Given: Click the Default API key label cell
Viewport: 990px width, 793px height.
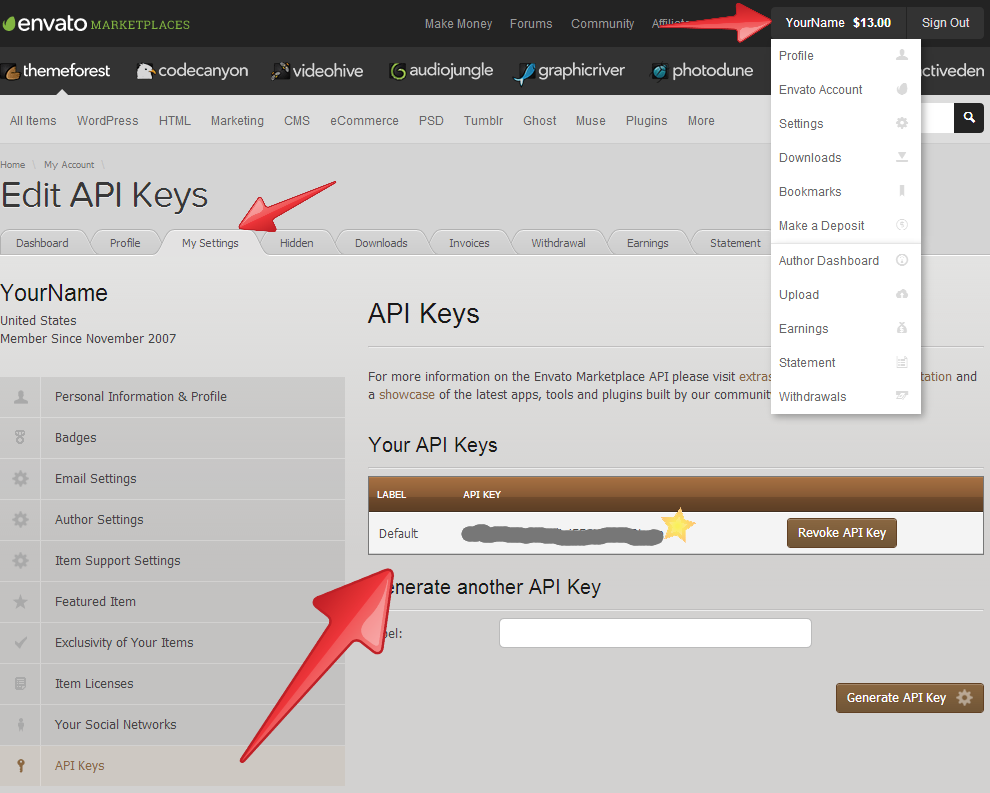Looking at the screenshot, I should [x=398, y=534].
